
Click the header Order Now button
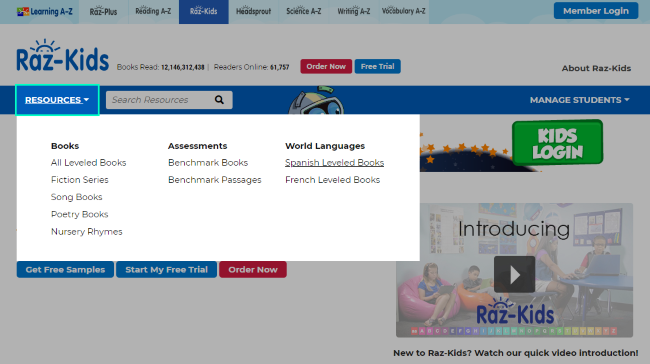(x=326, y=66)
